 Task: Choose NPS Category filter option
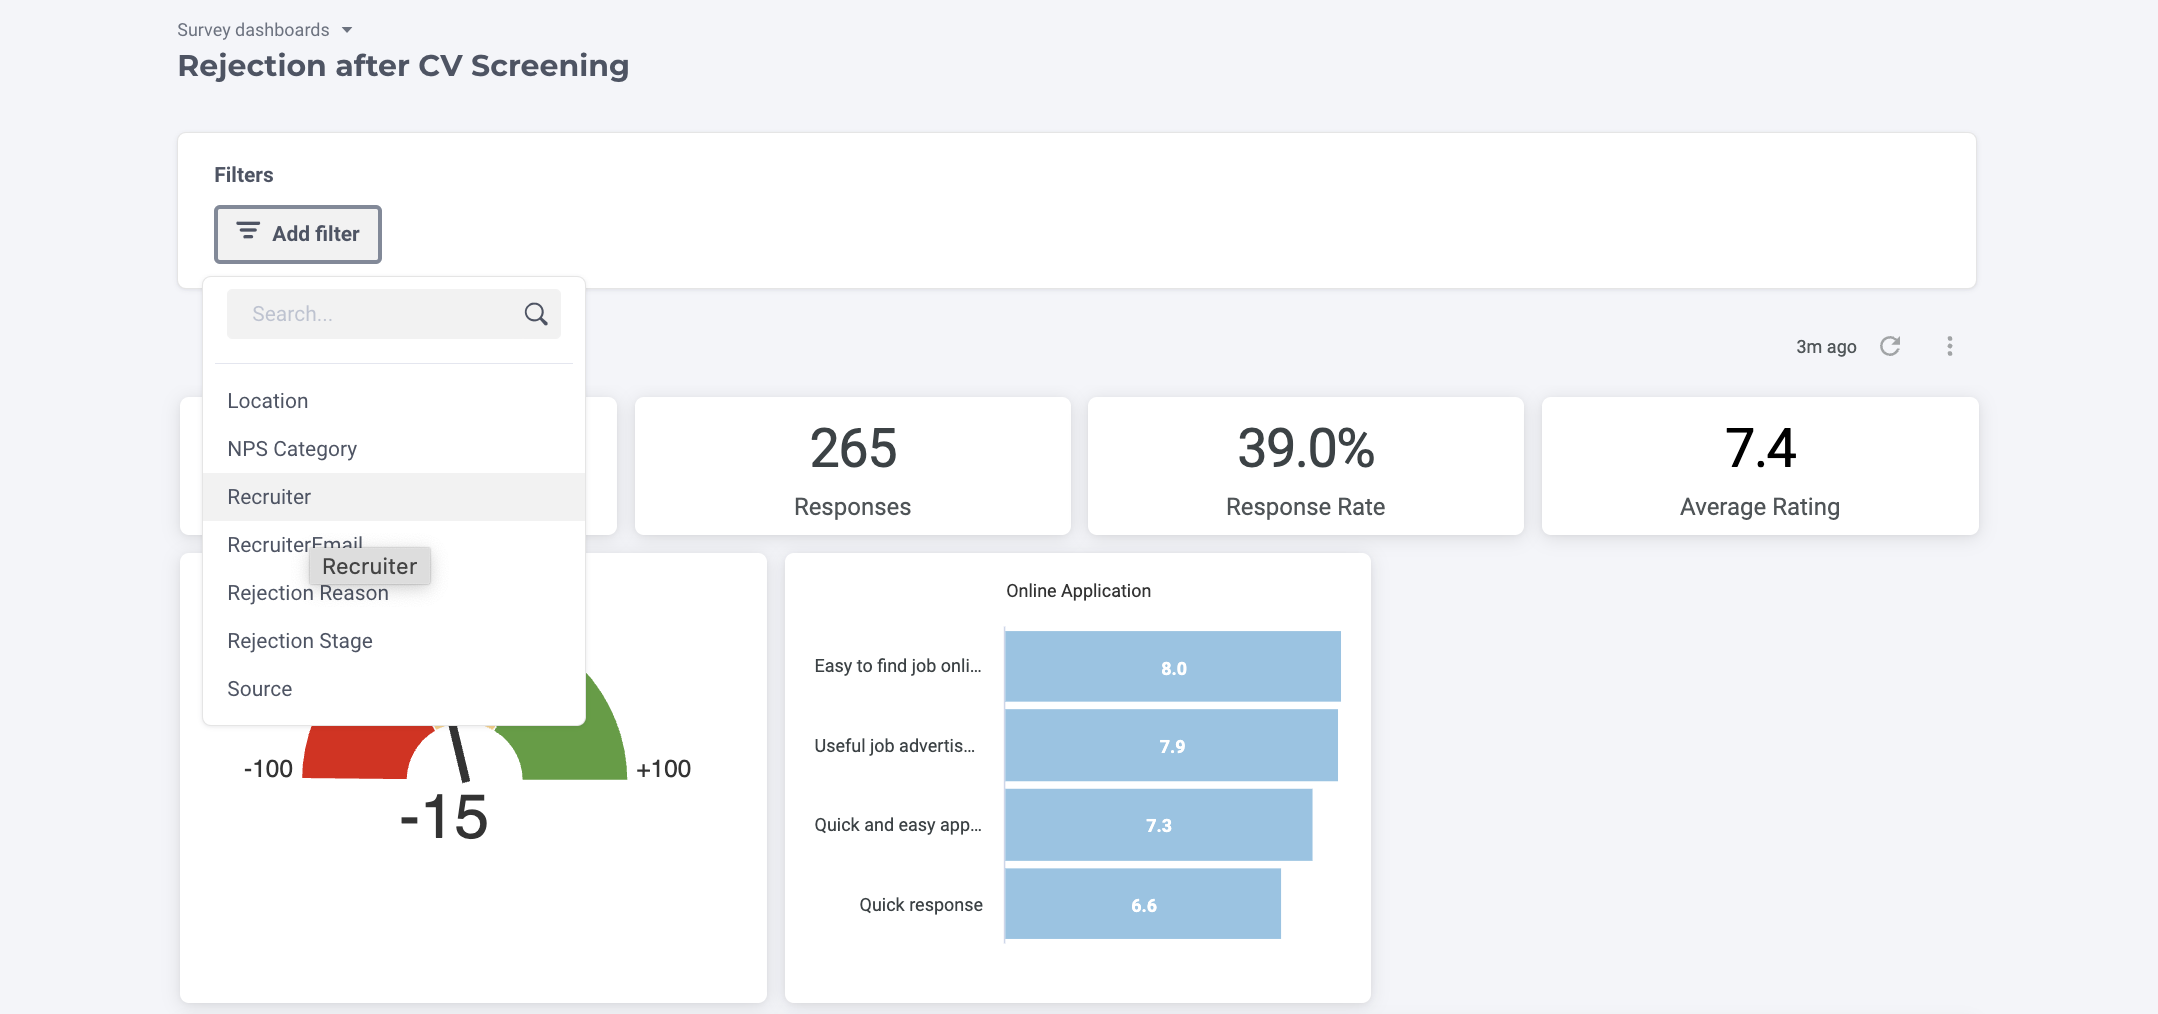pos(394,449)
